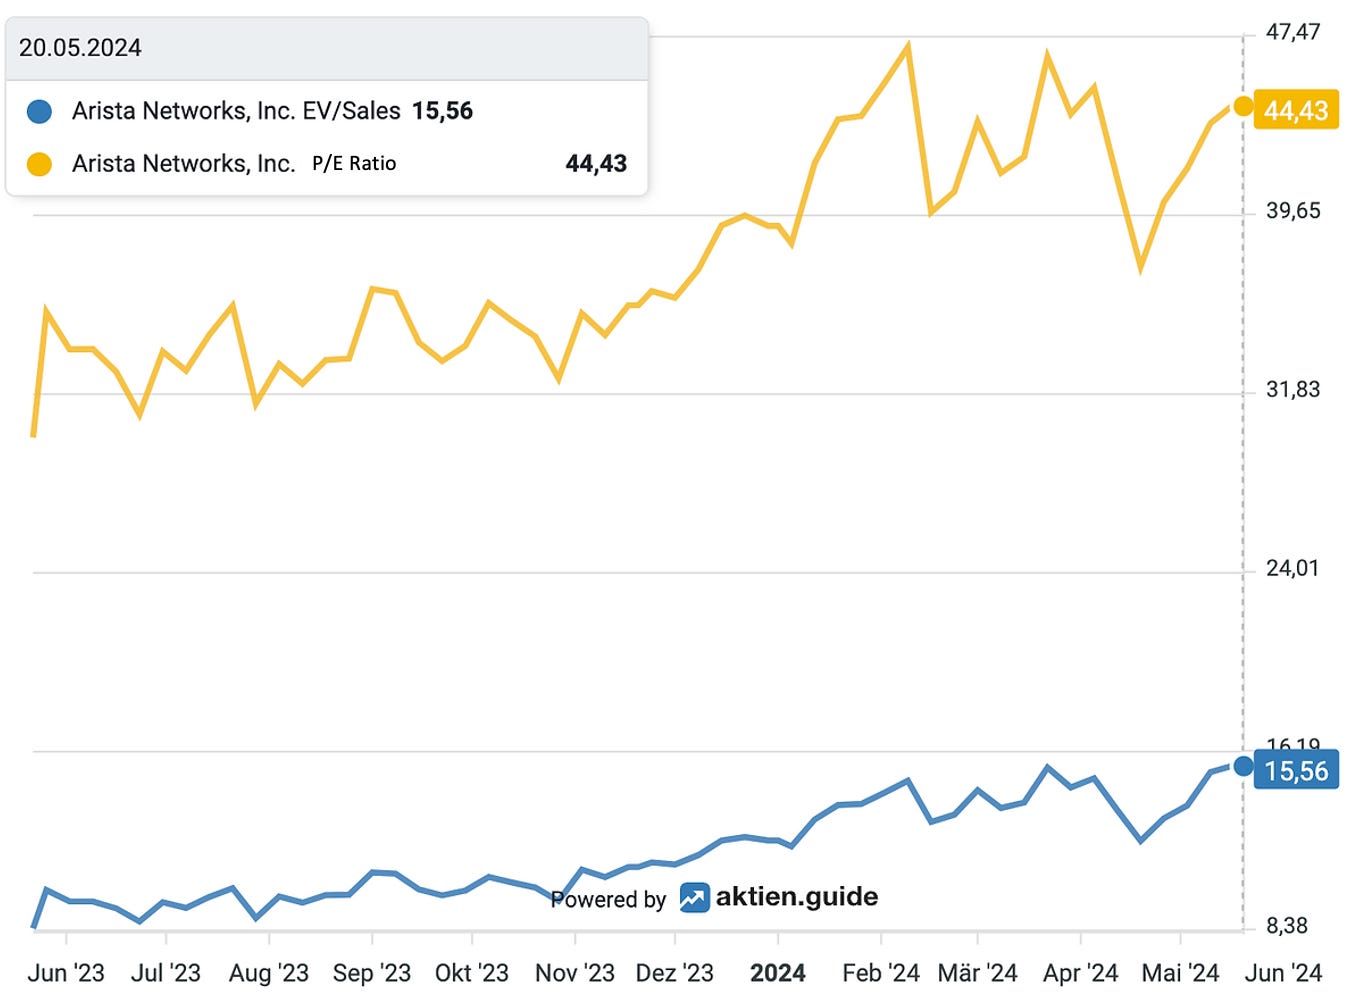This screenshot has width=1356, height=996.
Task: Select the Jun '23 axis label
Action: click(x=66, y=972)
